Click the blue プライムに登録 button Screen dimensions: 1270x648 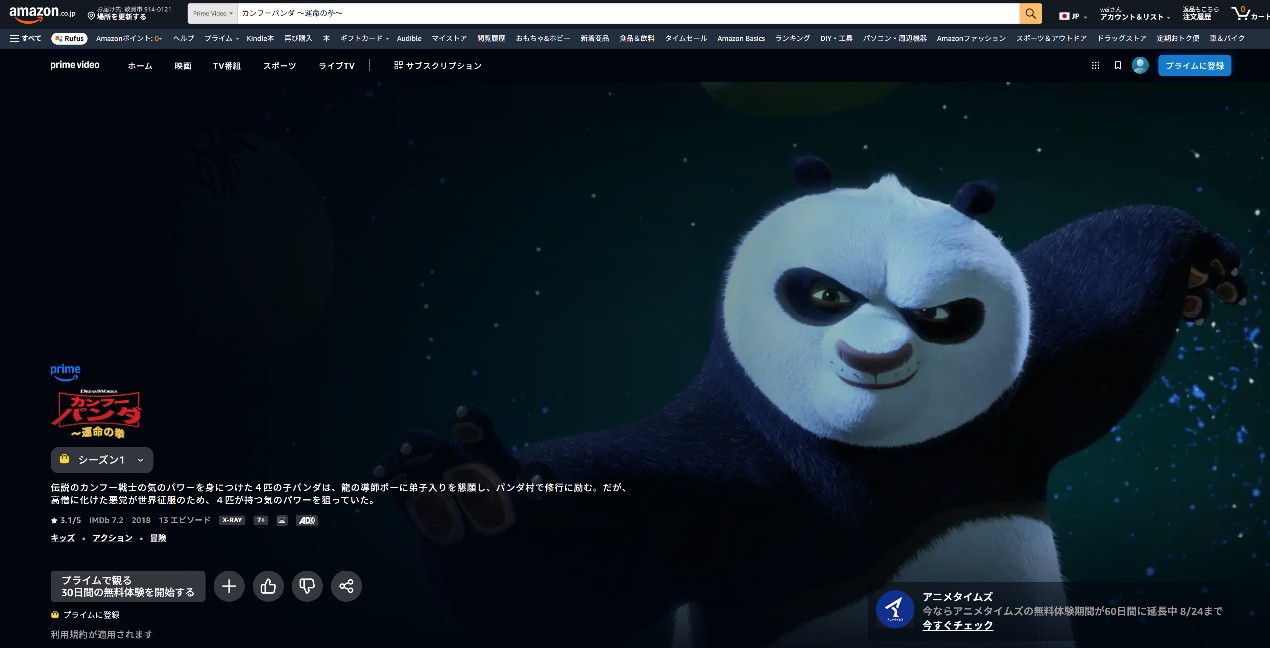(x=1195, y=65)
